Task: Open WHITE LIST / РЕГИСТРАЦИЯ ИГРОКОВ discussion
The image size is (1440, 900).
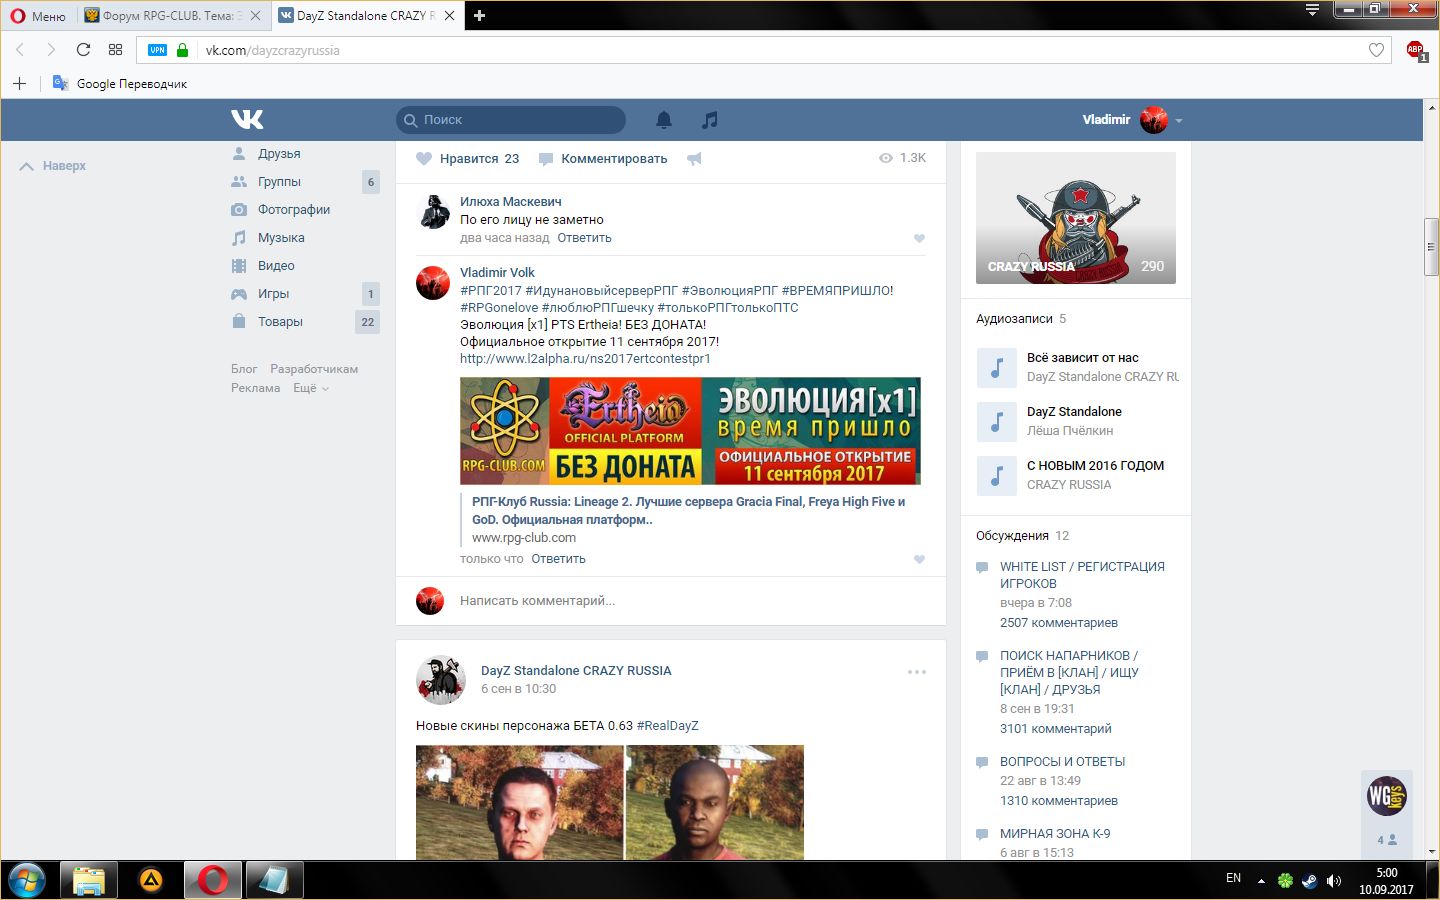Action: 1082,575
